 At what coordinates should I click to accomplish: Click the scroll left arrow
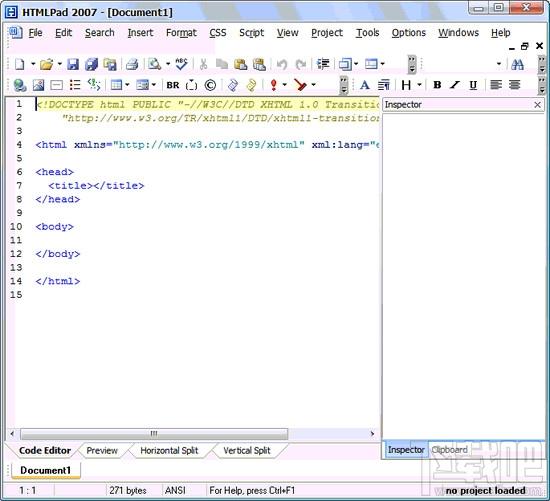(12, 434)
